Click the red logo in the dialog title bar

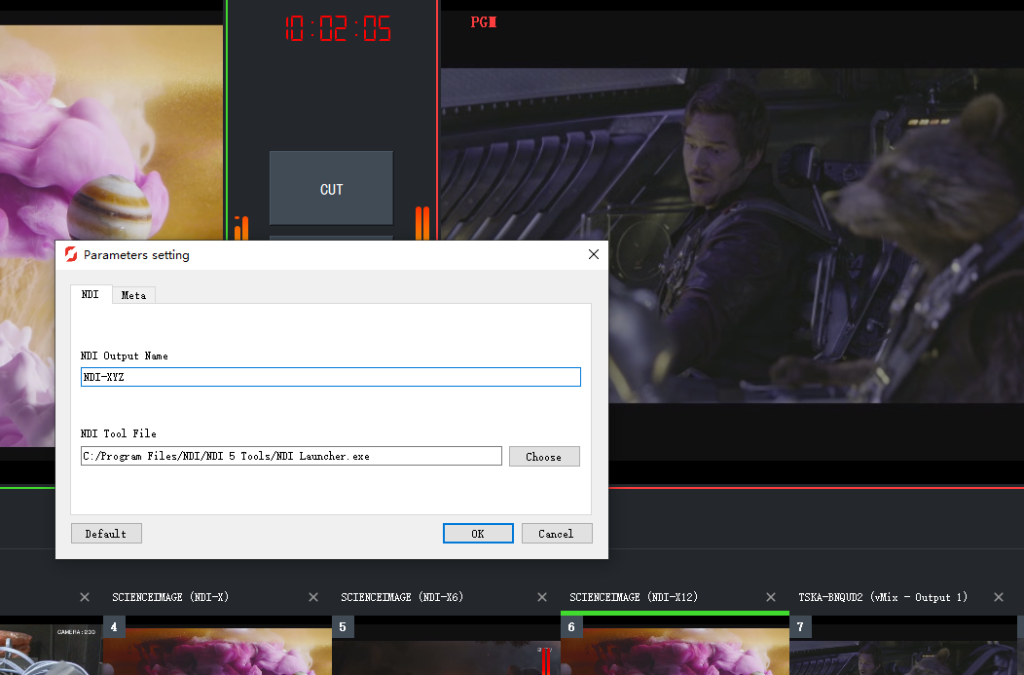coord(71,255)
